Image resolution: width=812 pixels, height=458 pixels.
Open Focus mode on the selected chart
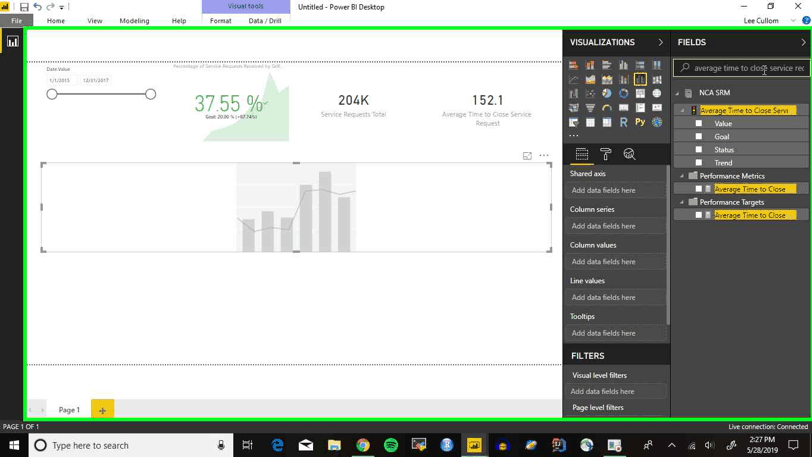(x=527, y=155)
